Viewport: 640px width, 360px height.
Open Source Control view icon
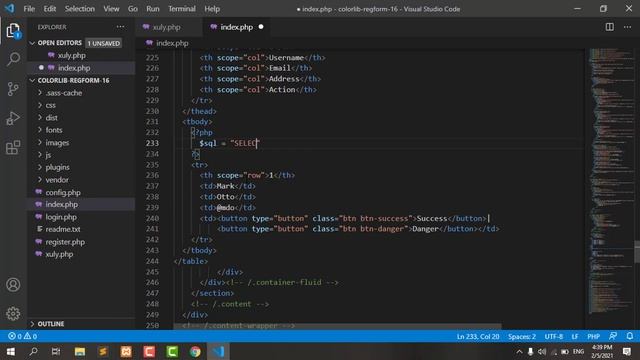click(13, 89)
